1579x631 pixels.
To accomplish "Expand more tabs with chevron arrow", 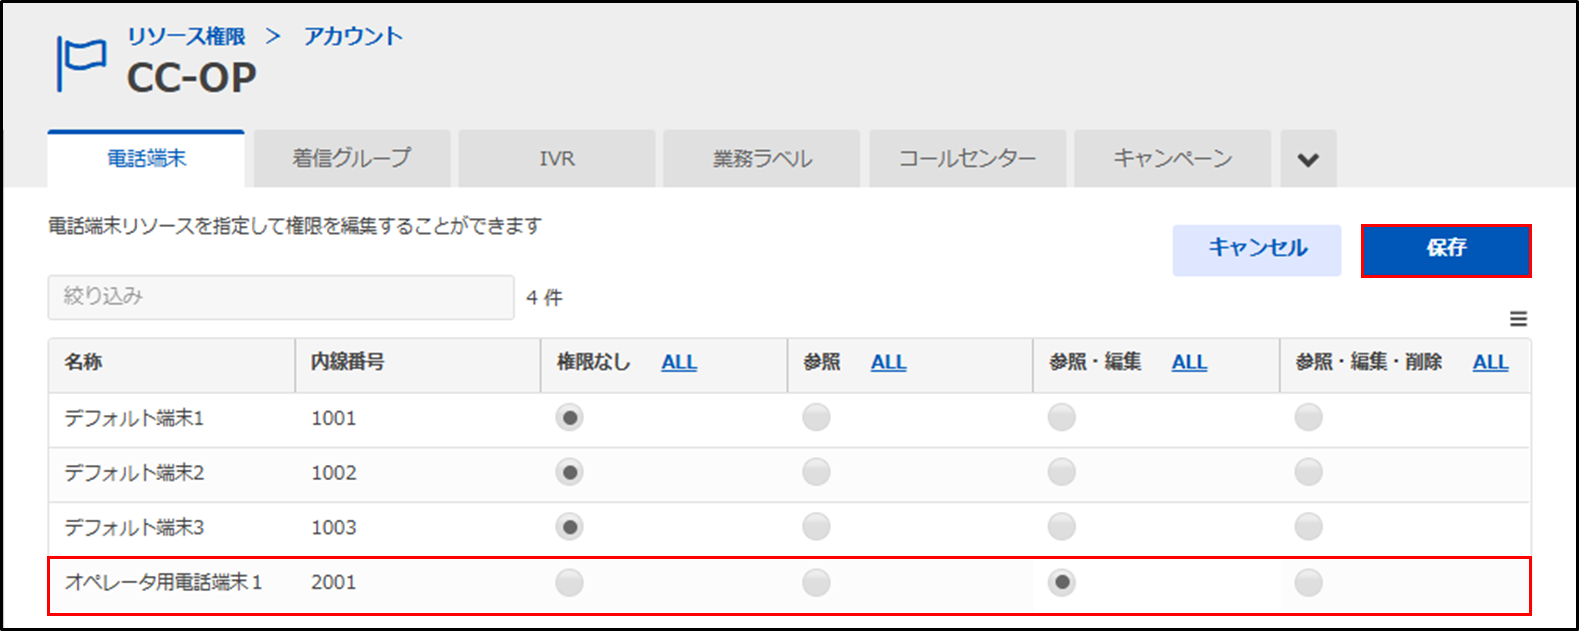I will click(1308, 160).
